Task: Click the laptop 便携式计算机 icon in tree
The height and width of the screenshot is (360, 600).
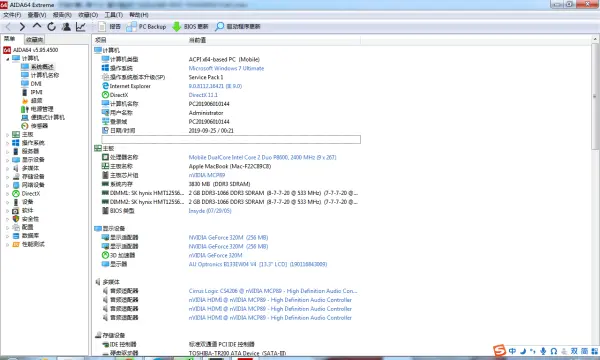Action: 25,117
